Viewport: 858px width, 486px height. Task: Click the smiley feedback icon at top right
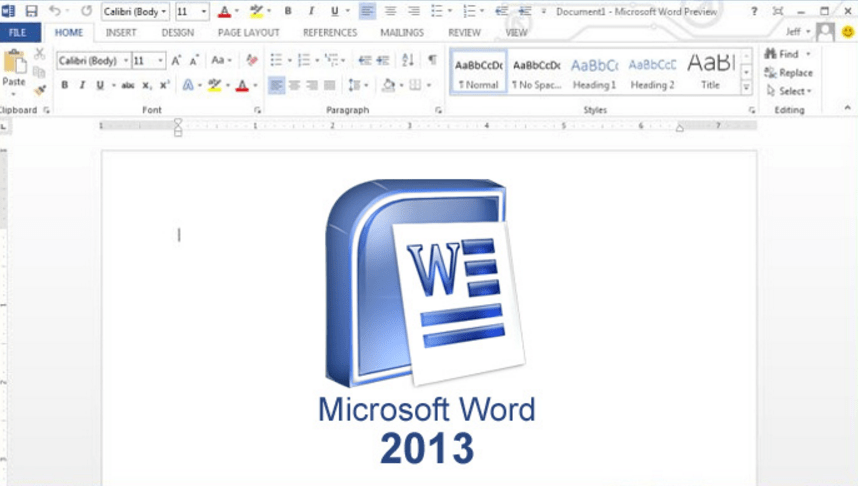point(848,32)
